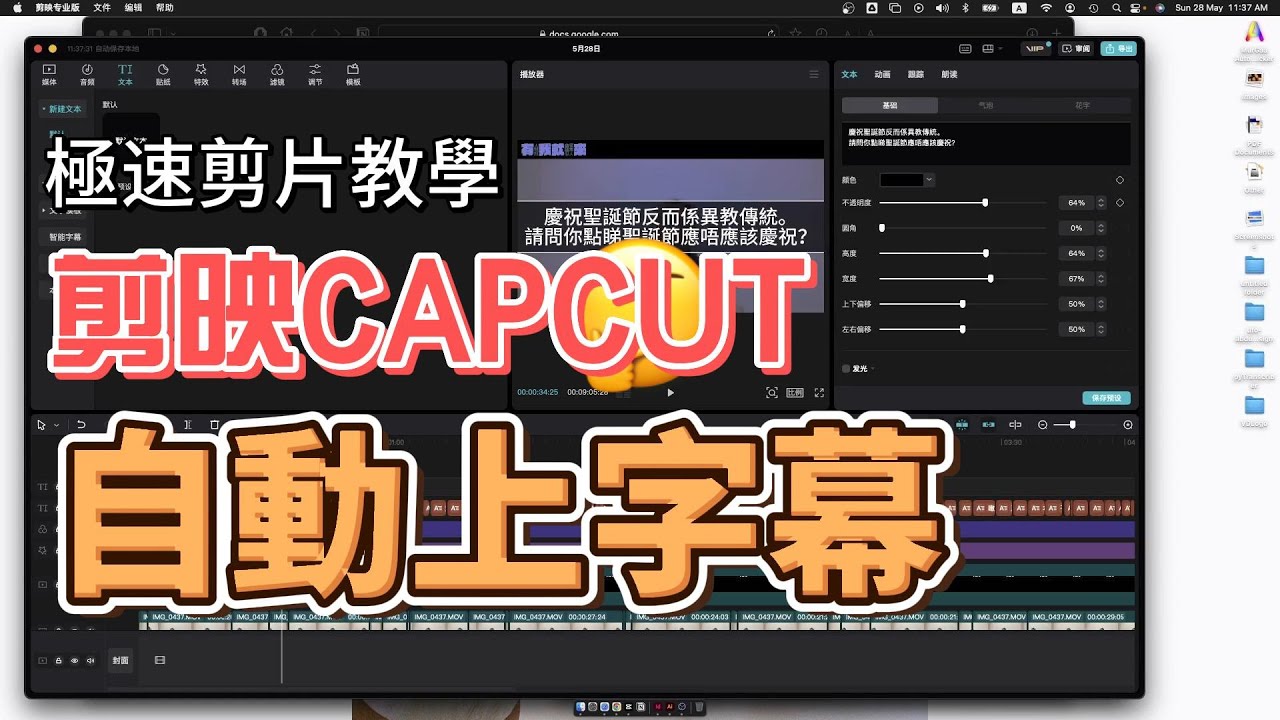Select the 文本 text tool in top toolbar
This screenshot has height=720, width=1280.
tap(125, 75)
